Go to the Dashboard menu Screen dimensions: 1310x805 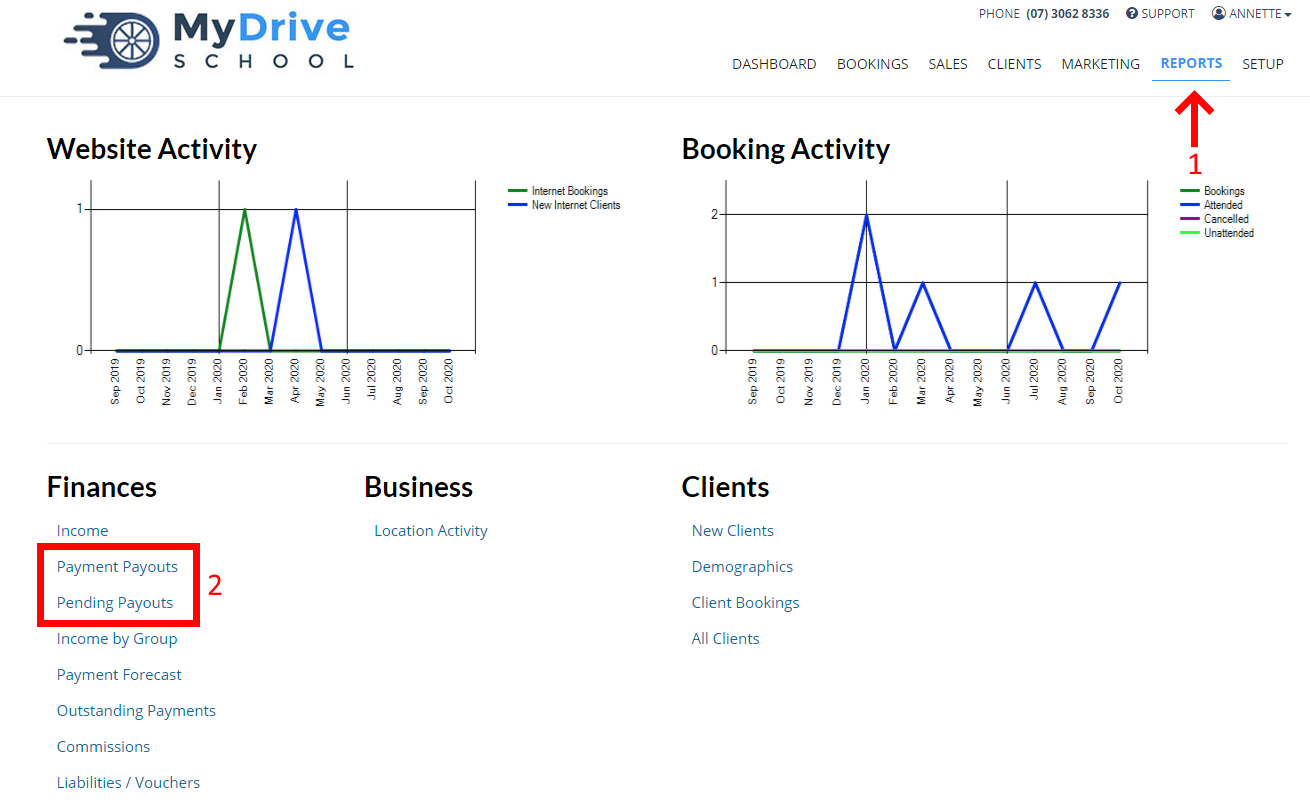coord(774,64)
